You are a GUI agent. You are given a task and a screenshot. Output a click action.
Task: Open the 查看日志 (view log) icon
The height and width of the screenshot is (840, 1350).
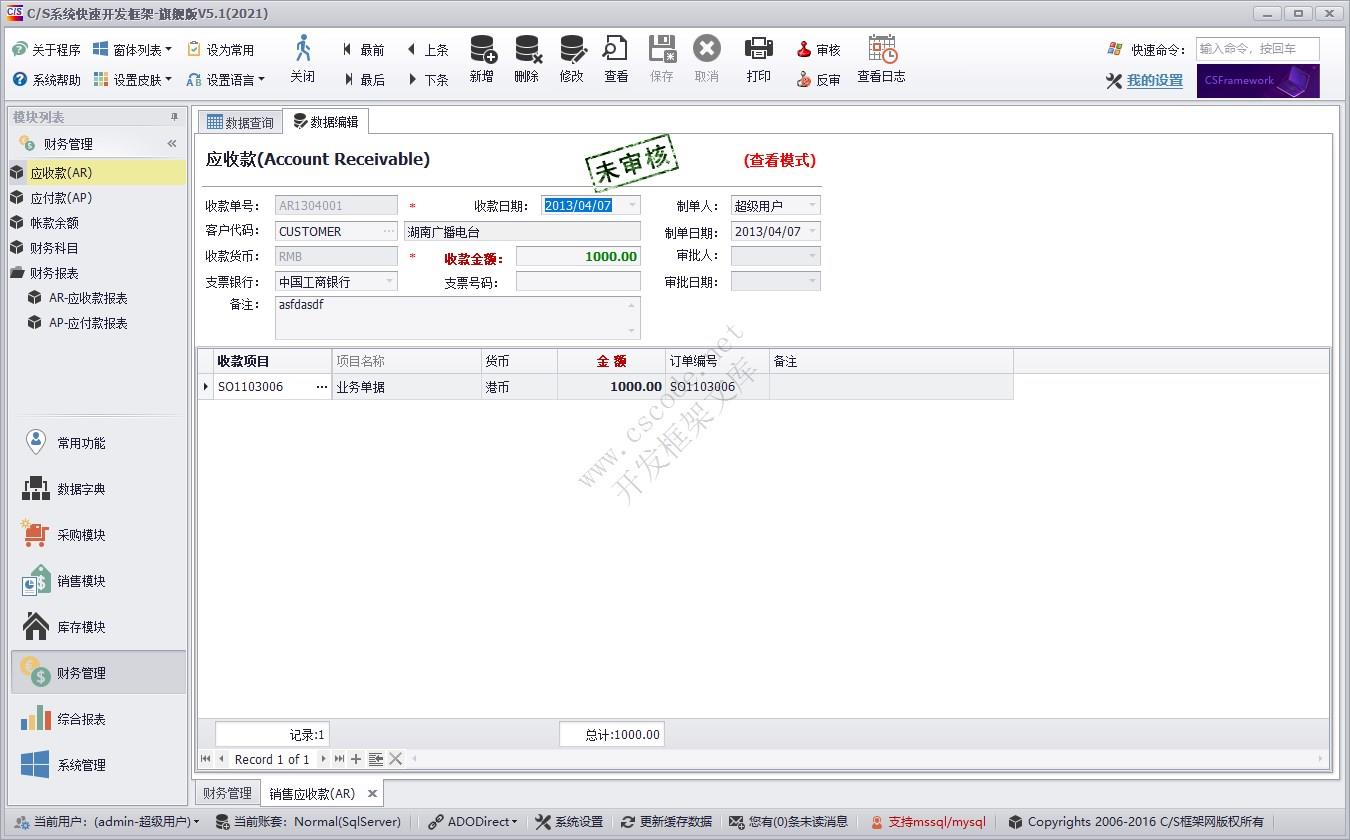click(881, 60)
